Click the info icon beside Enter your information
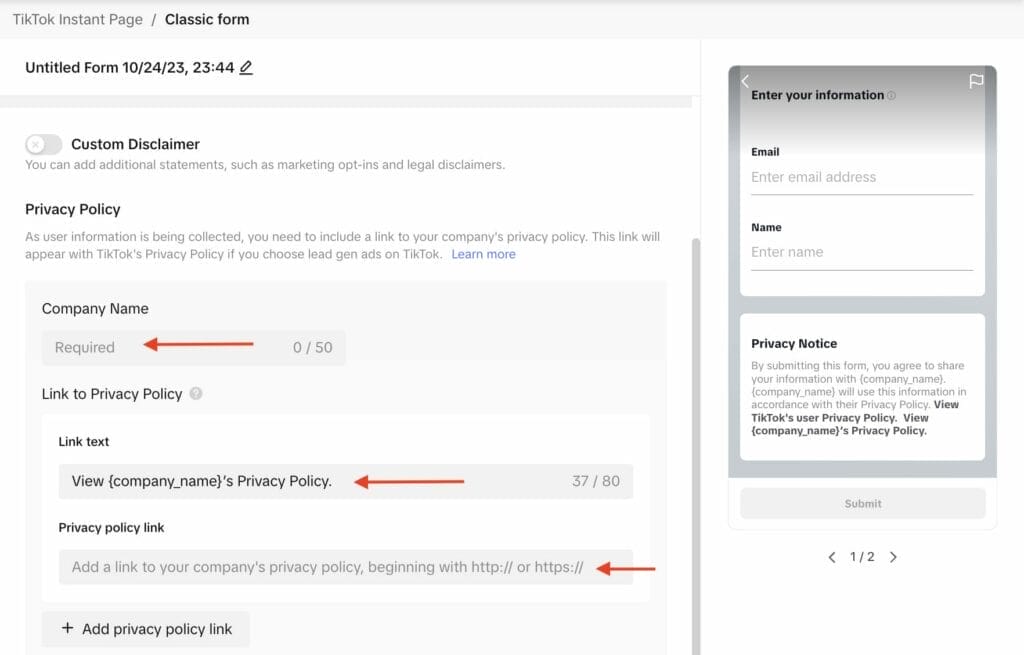Screen dimensions: 1024x655 coord(892,96)
